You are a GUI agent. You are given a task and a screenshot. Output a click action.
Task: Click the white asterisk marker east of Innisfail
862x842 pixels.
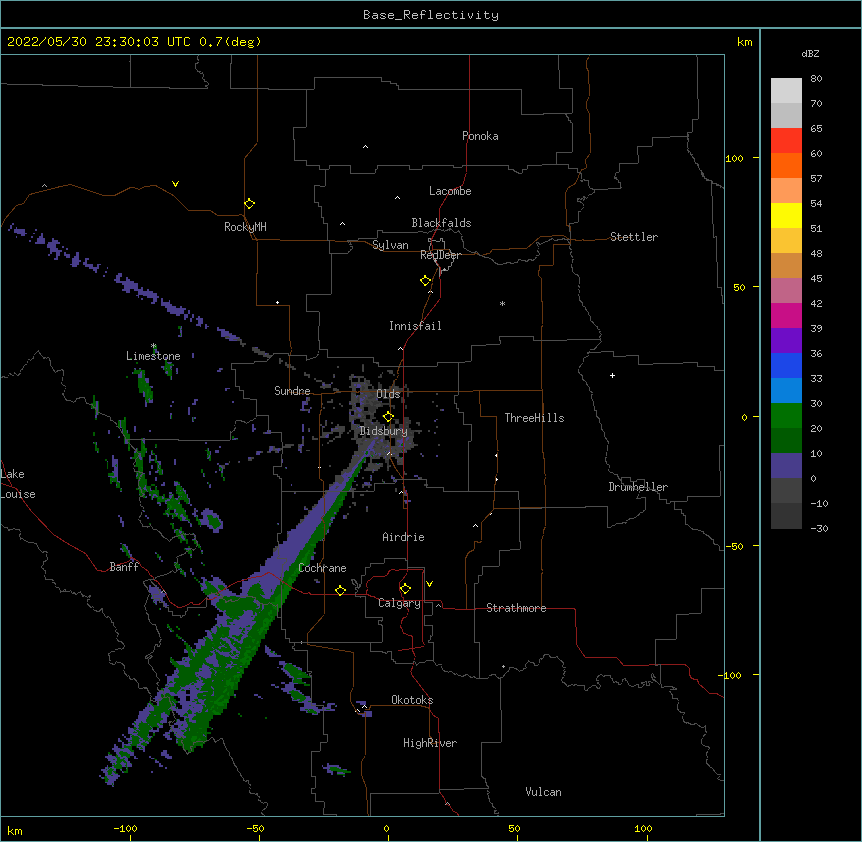pyautogui.click(x=502, y=303)
